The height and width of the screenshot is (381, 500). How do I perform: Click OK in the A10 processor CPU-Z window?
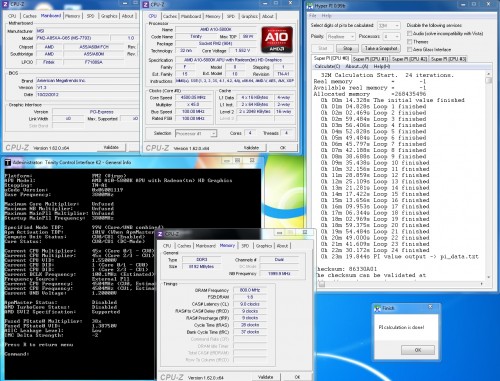coord(283,147)
